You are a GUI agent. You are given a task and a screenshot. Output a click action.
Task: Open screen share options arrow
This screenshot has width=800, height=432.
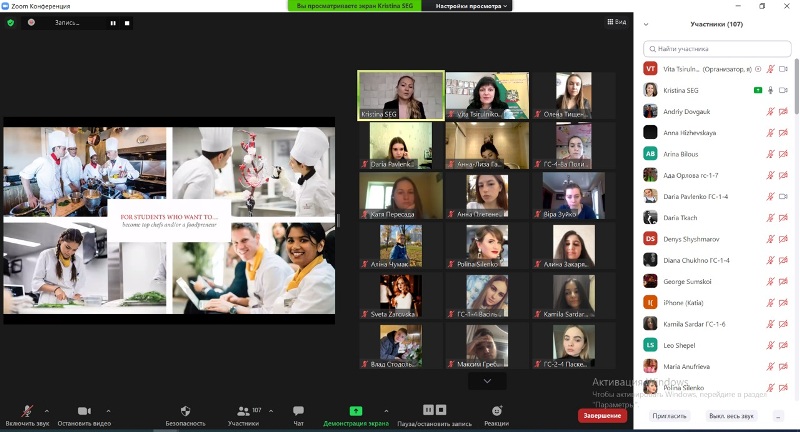pos(386,411)
